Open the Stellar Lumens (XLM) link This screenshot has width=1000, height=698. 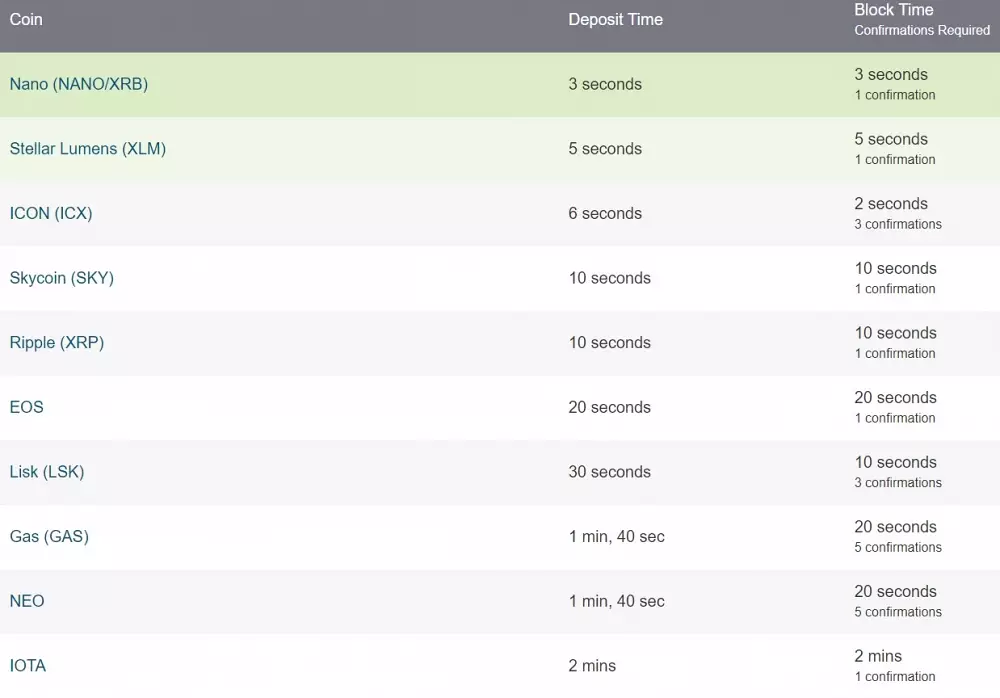point(88,149)
